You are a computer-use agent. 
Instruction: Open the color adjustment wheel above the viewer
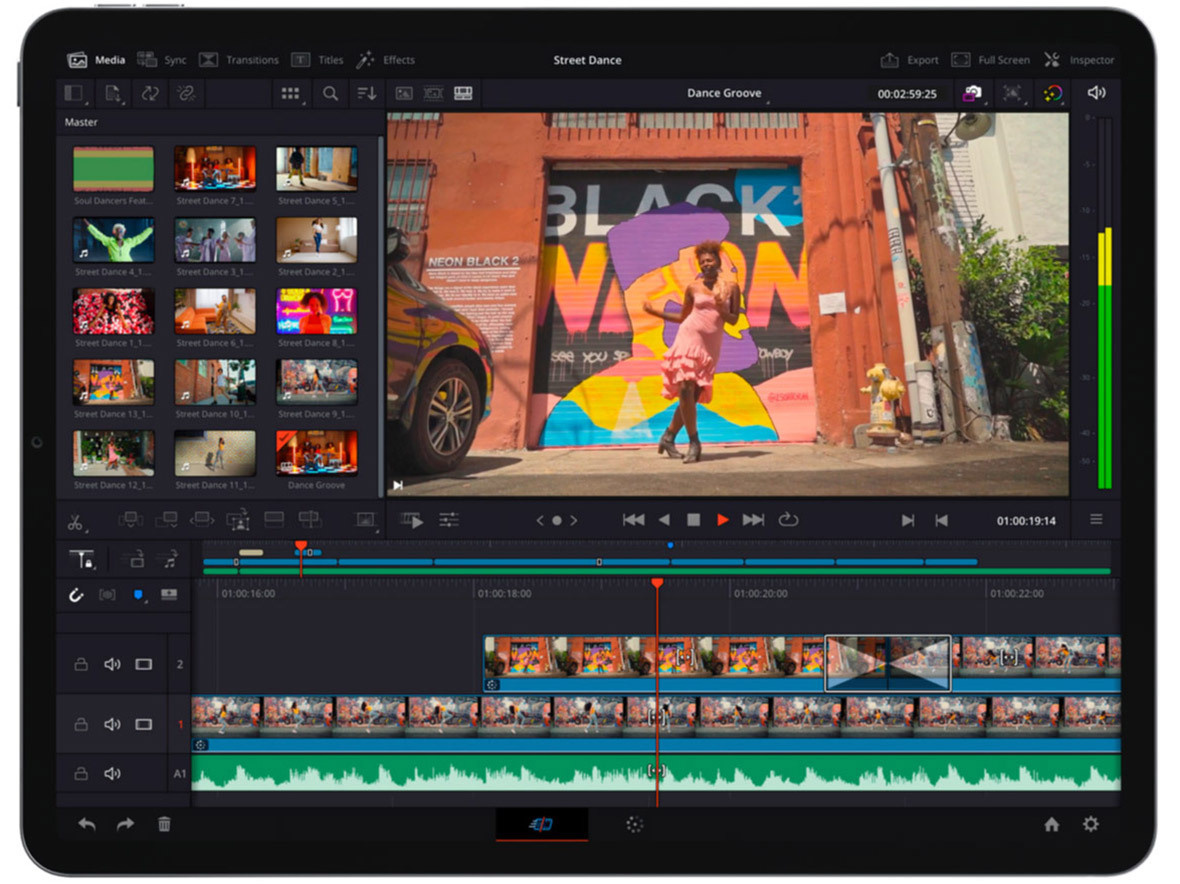click(x=1052, y=92)
